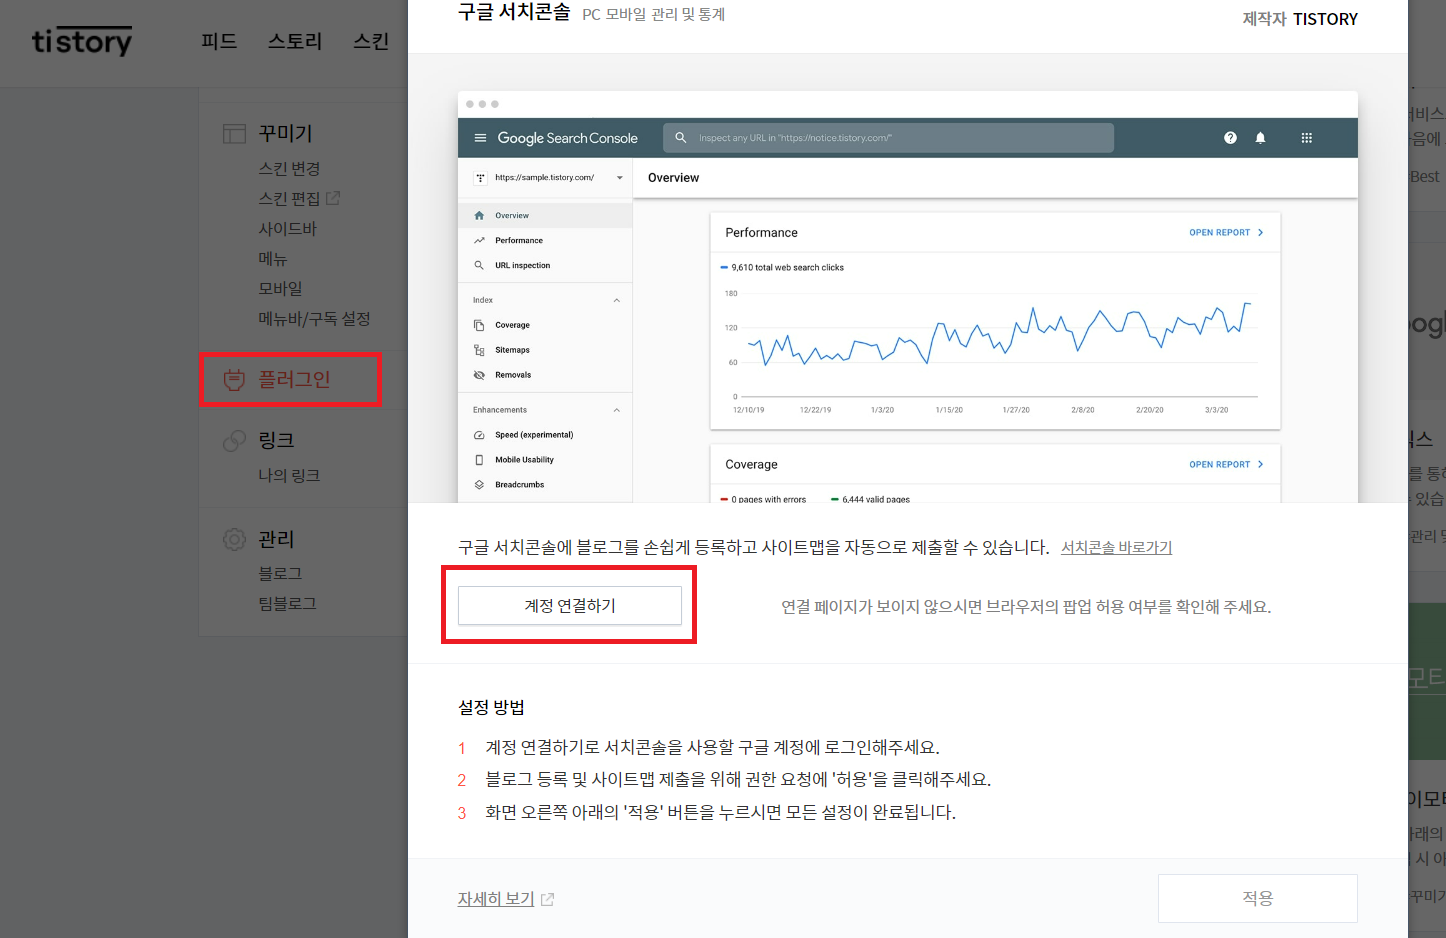Click external link icon beside 스킨 편집

(x=333, y=198)
